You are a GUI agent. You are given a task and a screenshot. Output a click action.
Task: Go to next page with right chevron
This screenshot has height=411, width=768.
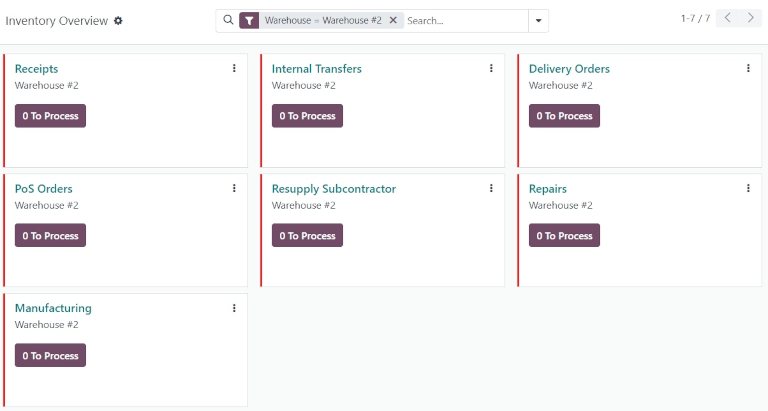750,18
